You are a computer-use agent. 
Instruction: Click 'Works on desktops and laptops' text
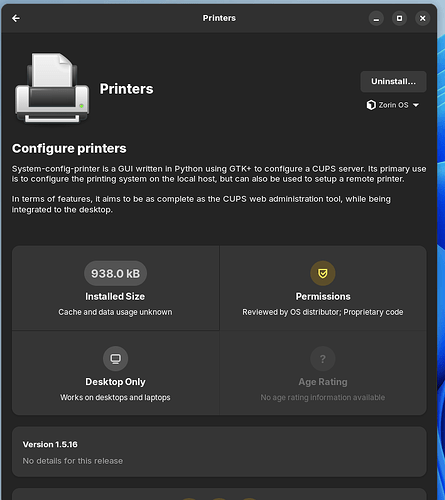[x=115, y=398]
